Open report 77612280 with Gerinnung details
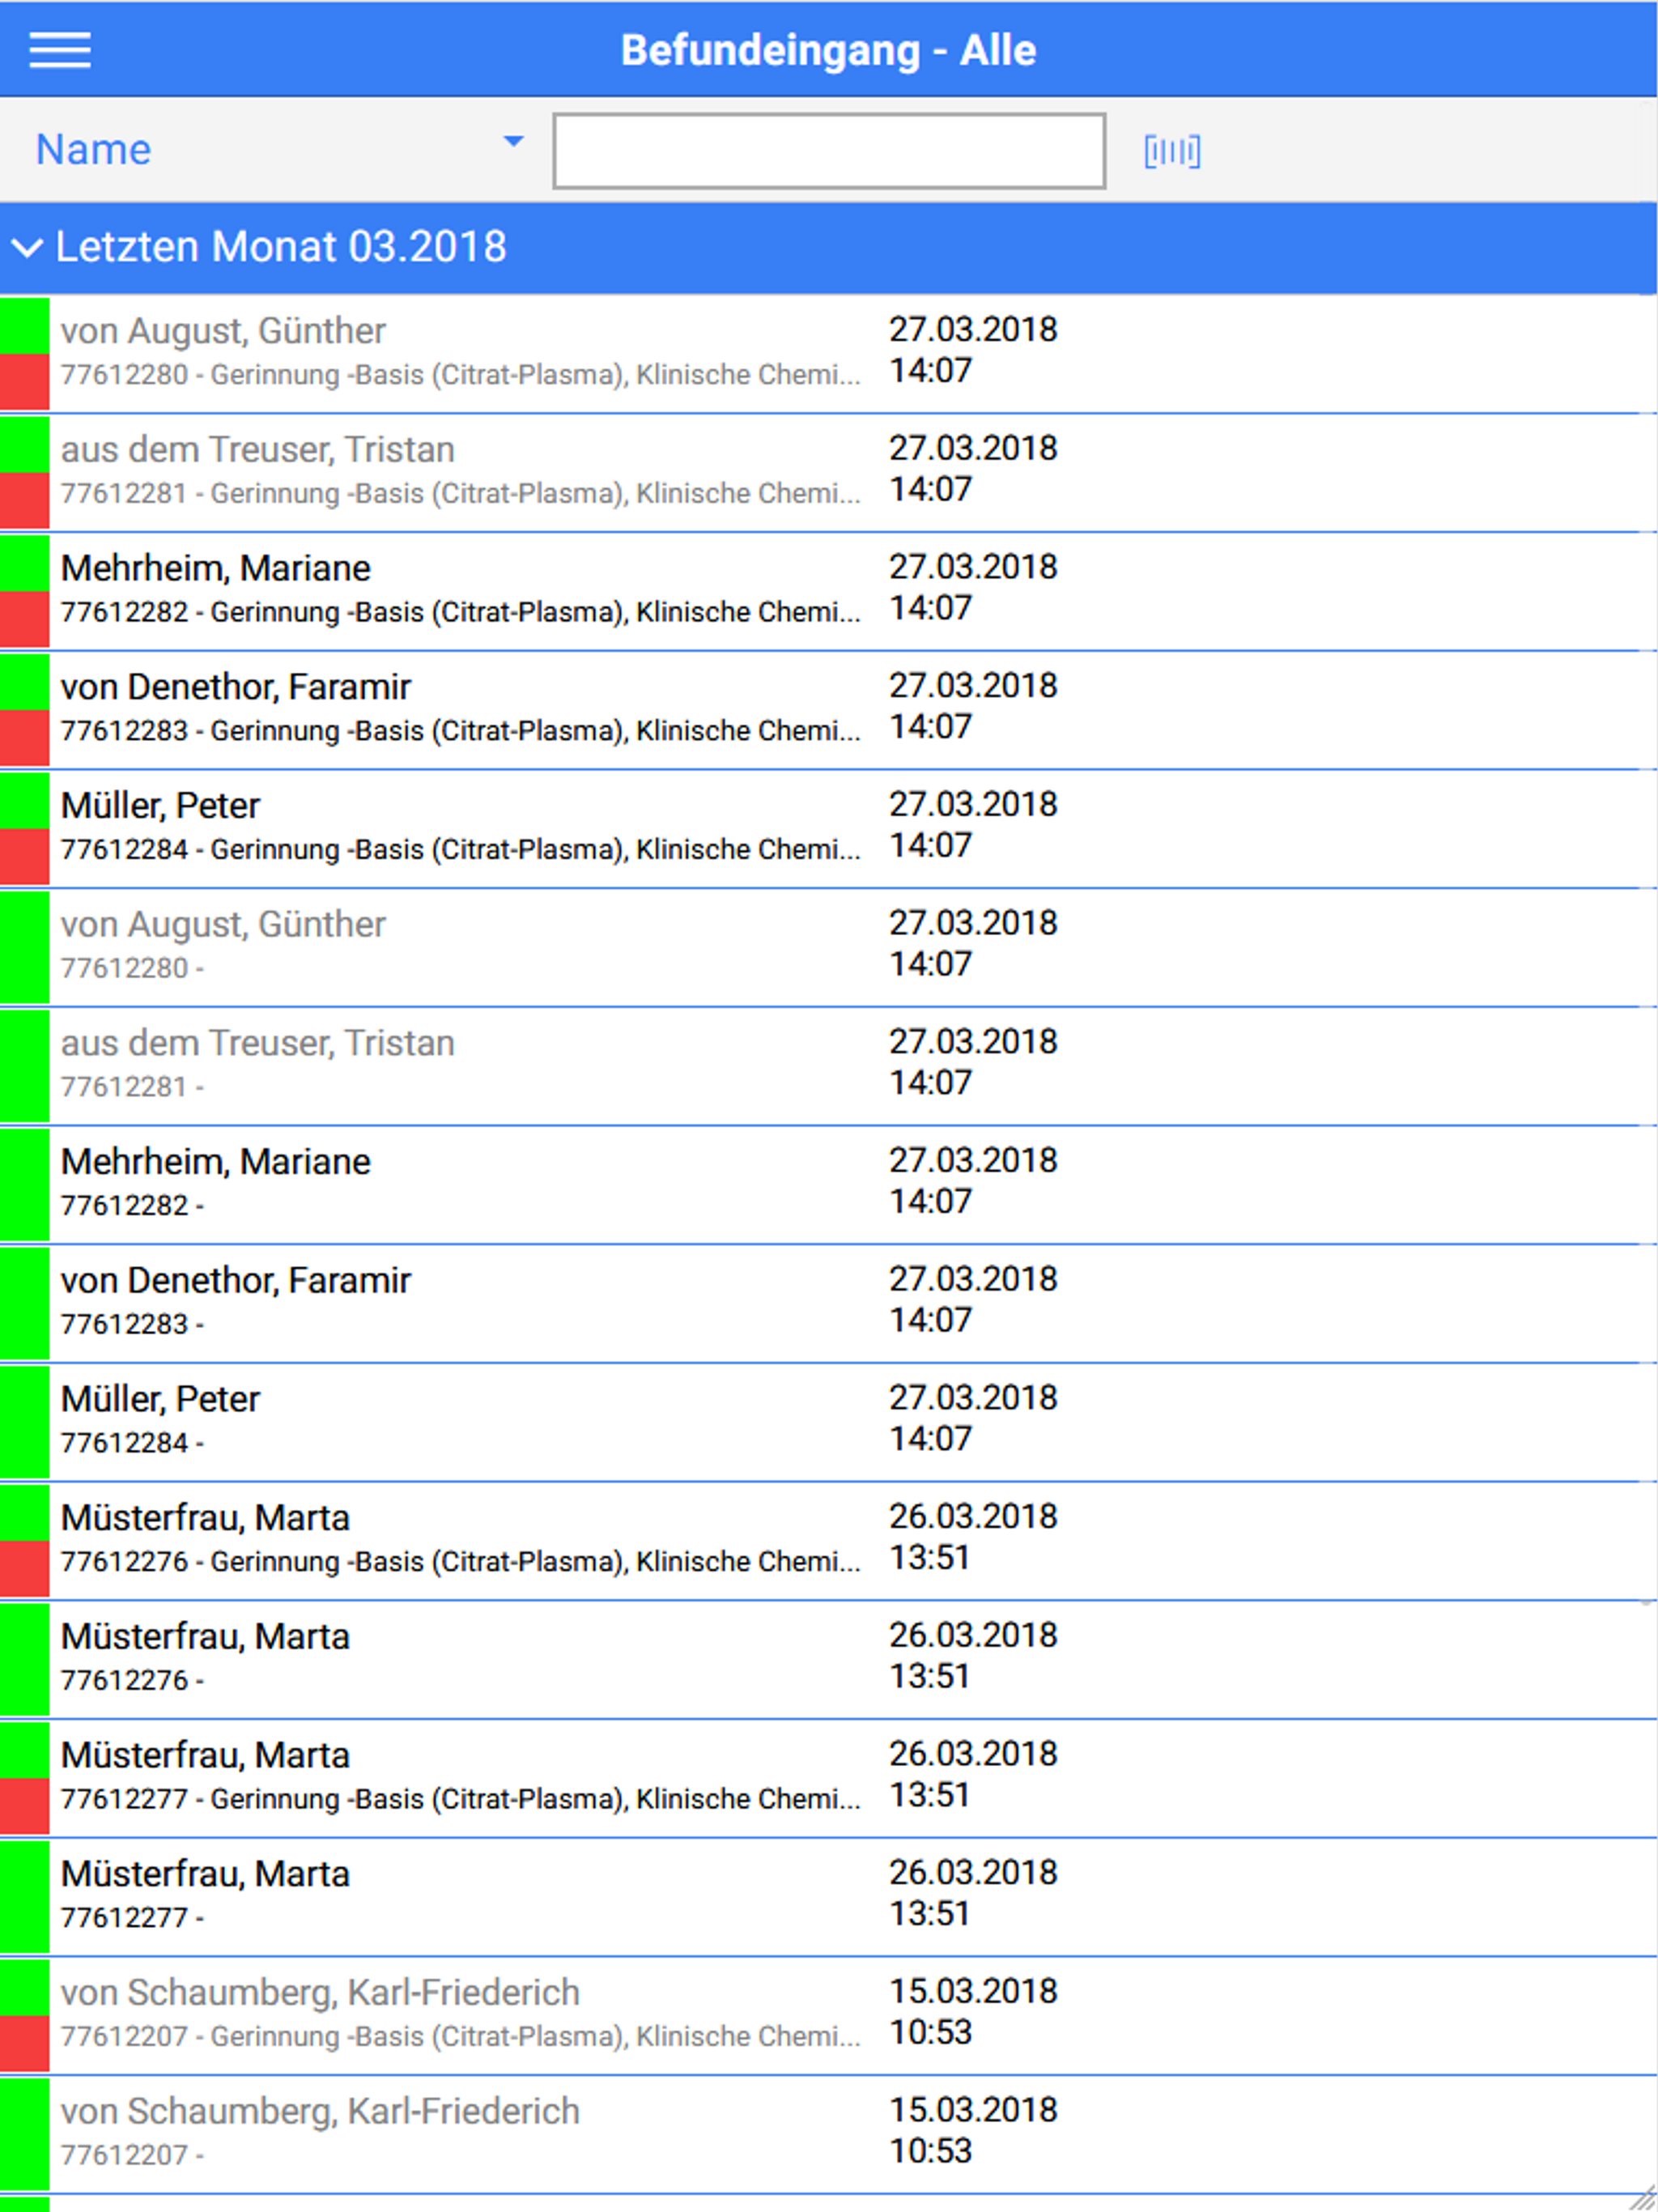Image resolution: width=1658 pixels, height=2212 pixels. coord(829,353)
